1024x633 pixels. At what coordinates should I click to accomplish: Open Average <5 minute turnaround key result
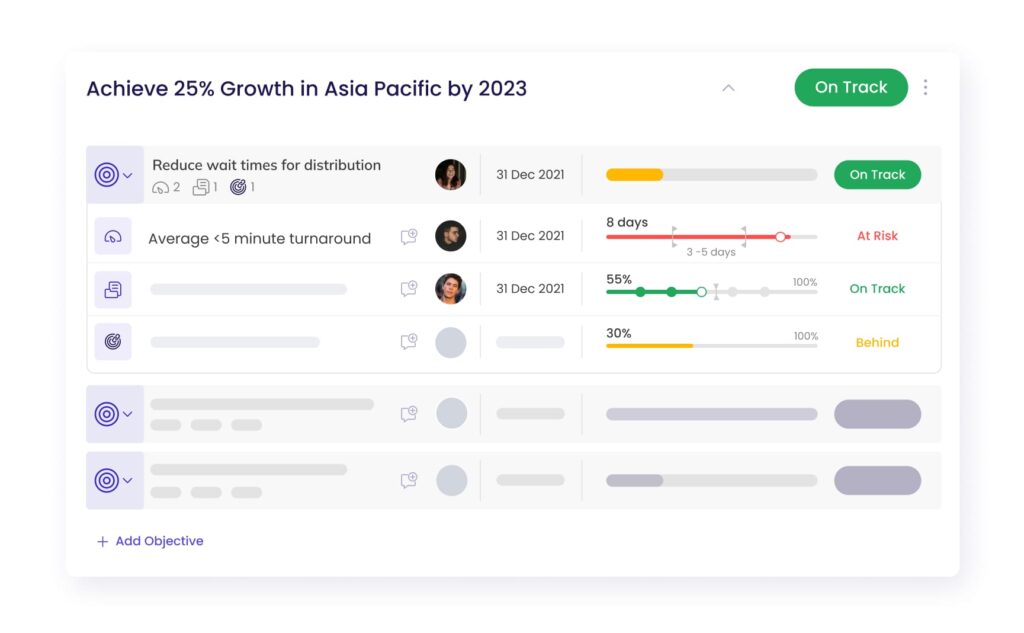coord(259,238)
